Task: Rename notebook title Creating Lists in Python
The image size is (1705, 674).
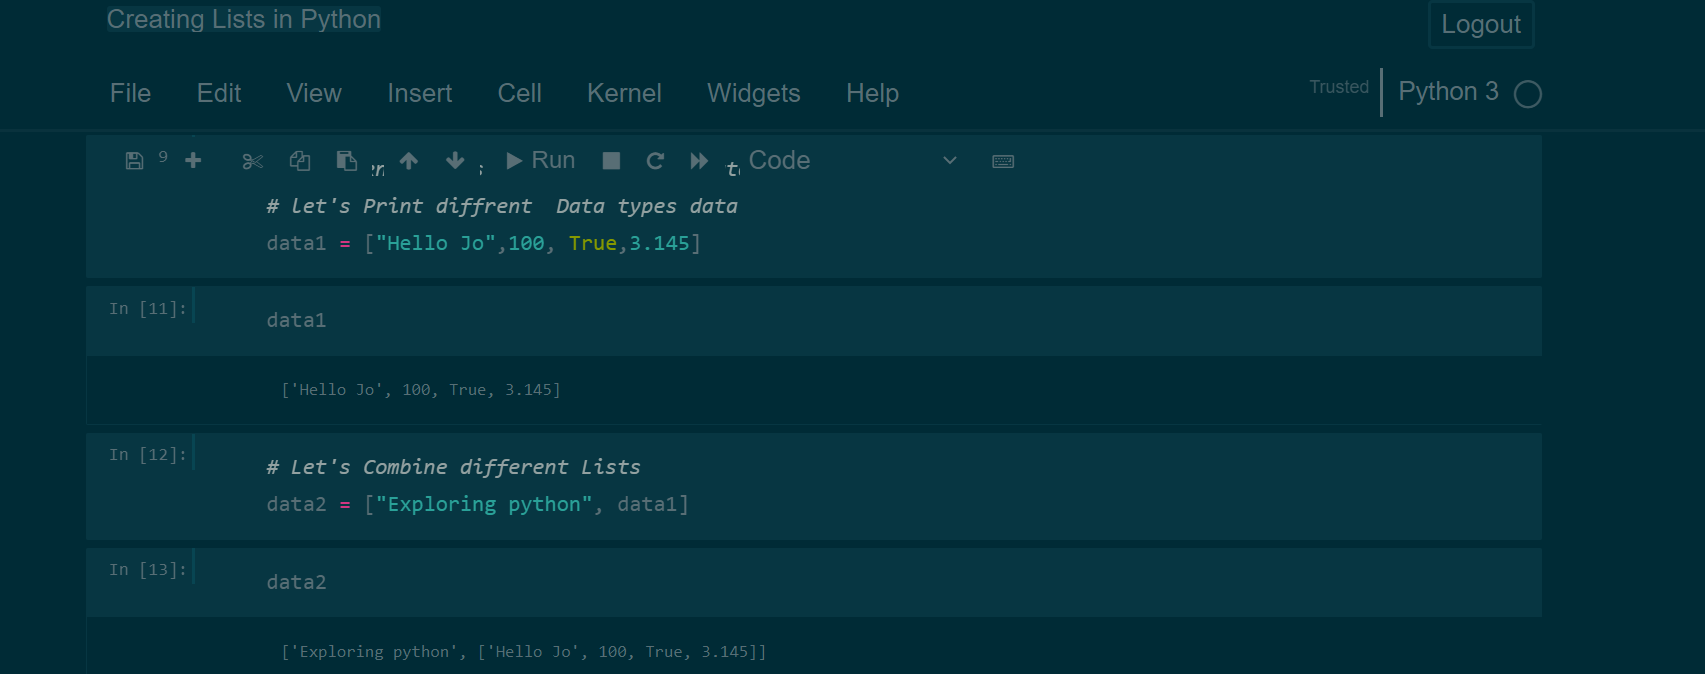Action: point(244,19)
